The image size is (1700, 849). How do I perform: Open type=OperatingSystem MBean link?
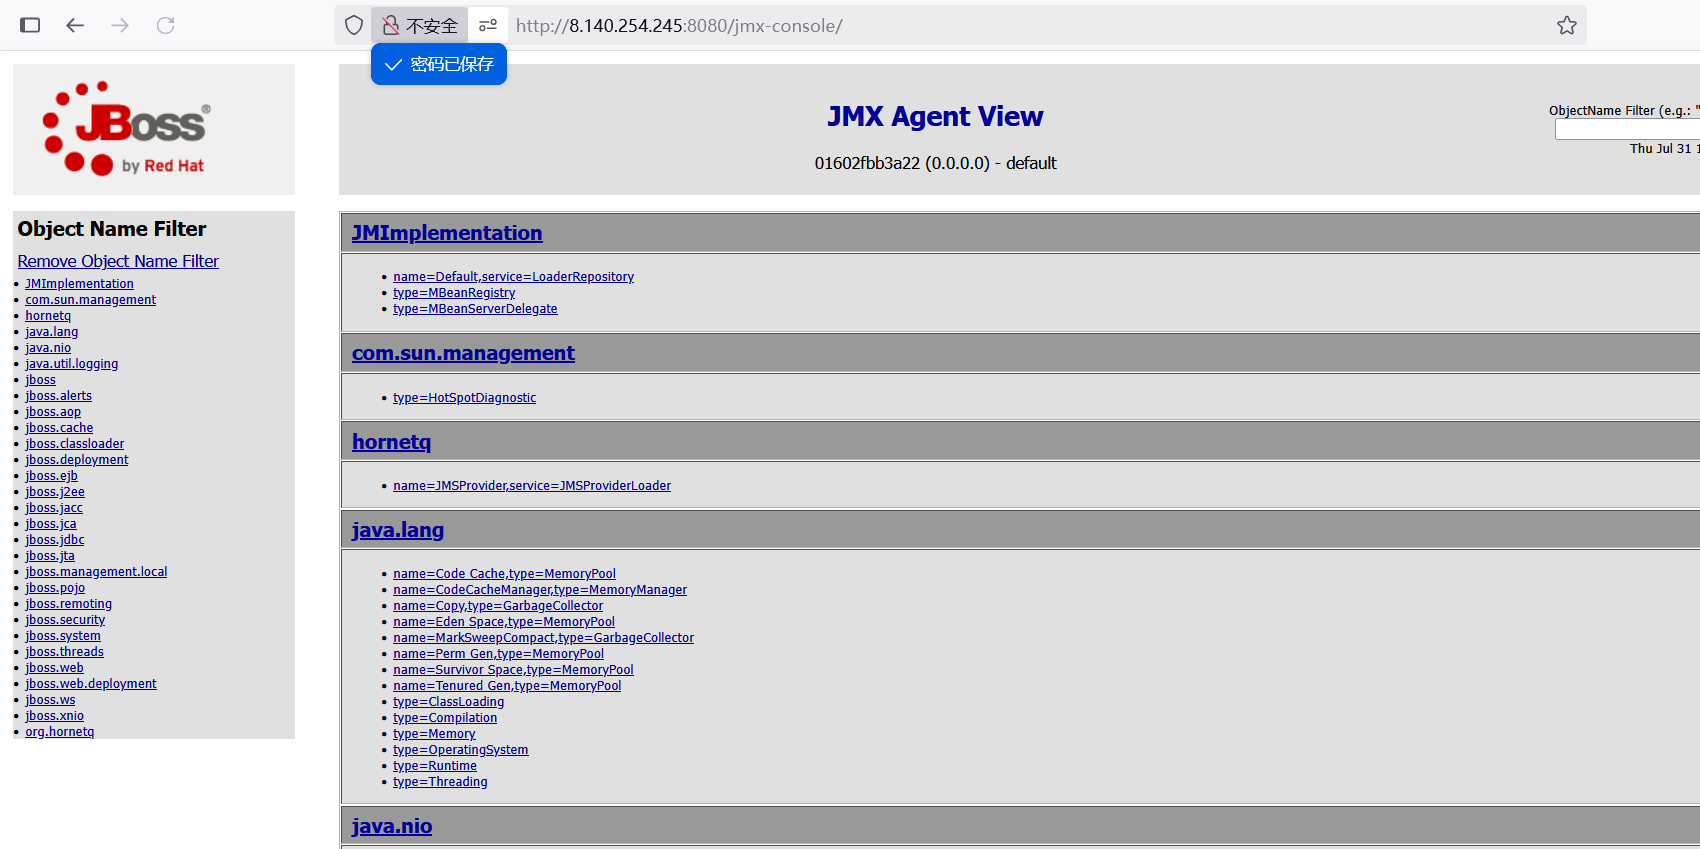[460, 750]
